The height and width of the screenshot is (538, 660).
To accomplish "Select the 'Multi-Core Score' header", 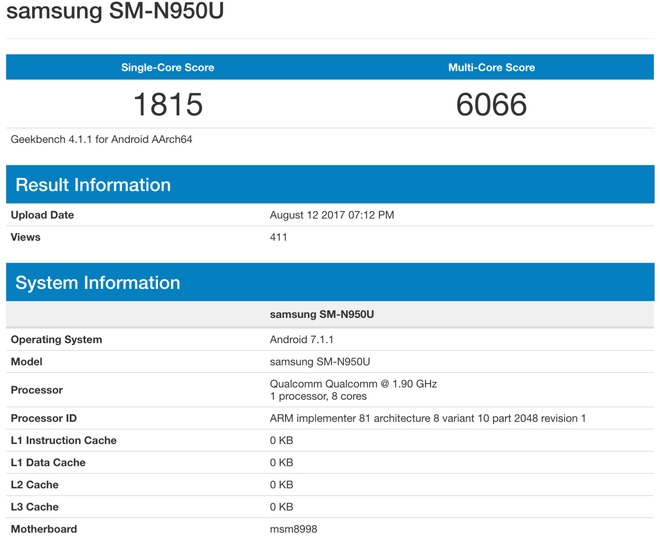I will (492, 67).
